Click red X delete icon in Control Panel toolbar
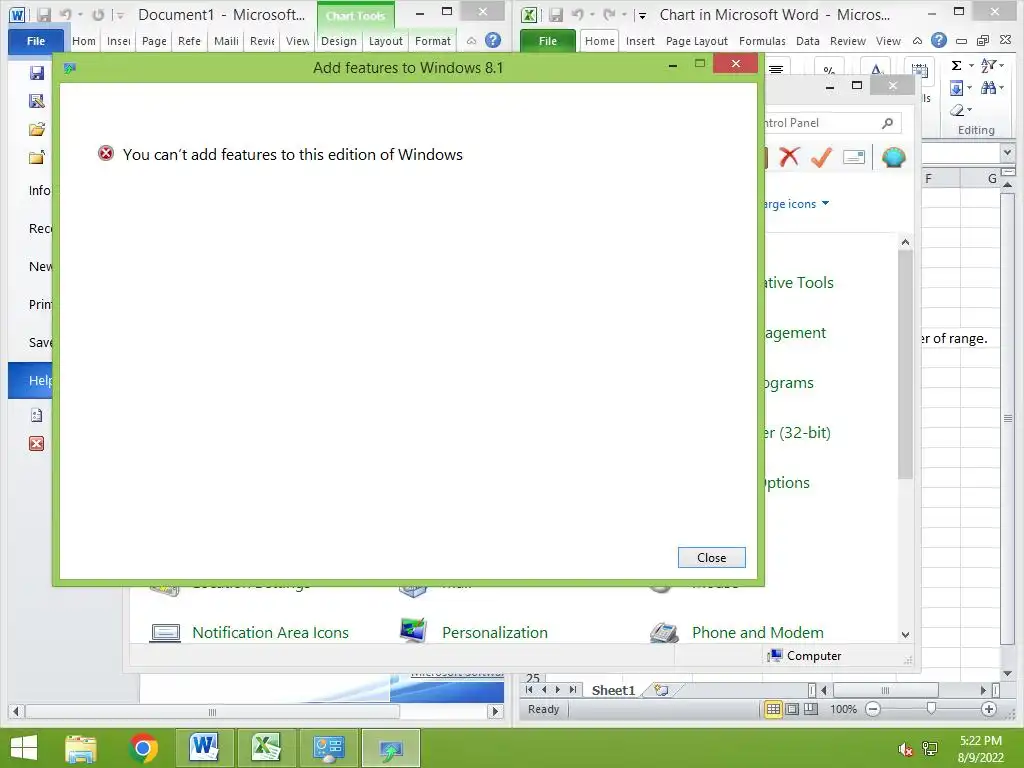Image resolution: width=1024 pixels, height=768 pixels. click(789, 157)
